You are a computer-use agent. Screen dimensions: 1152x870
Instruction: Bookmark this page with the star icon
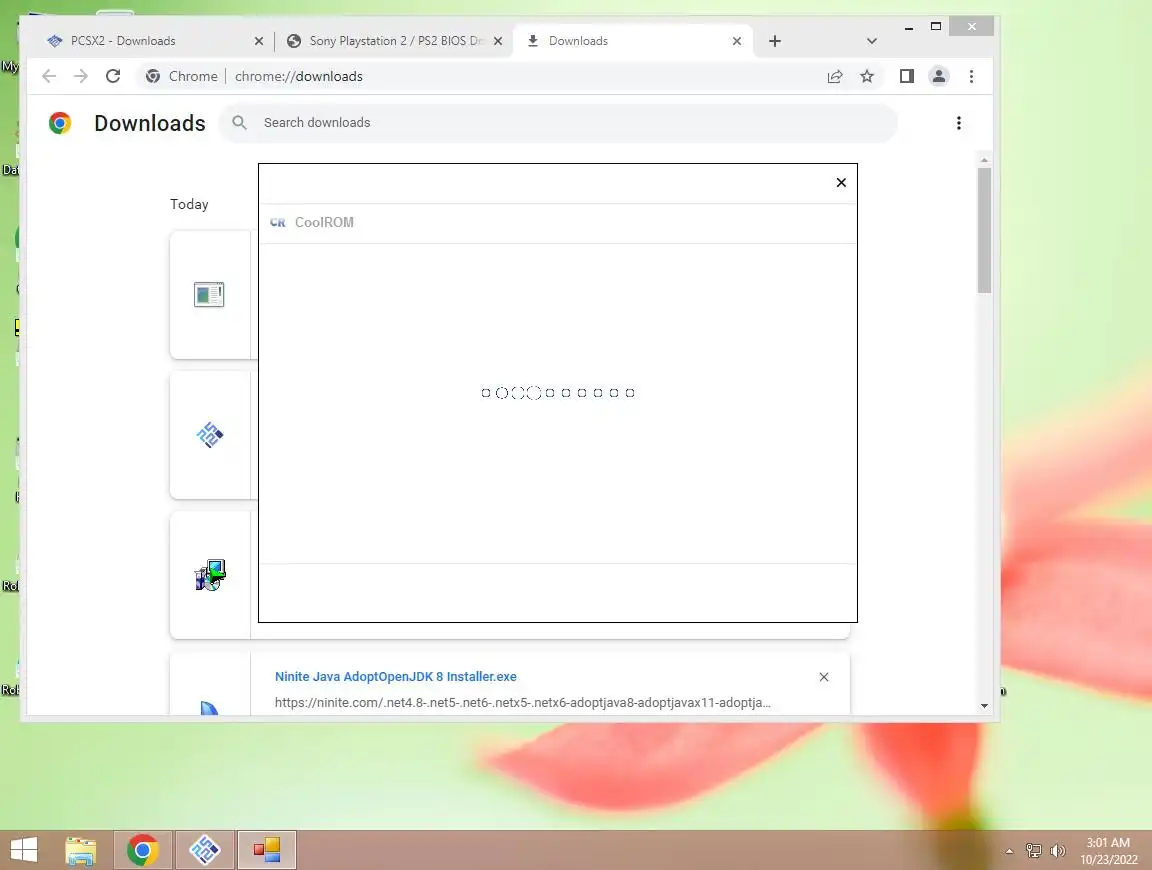point(867,76)
